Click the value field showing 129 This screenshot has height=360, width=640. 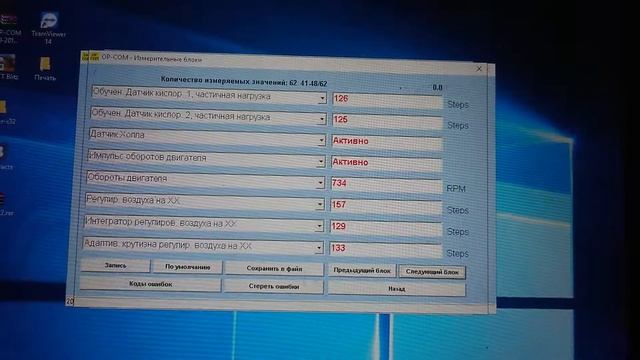[x=386, y=228]
